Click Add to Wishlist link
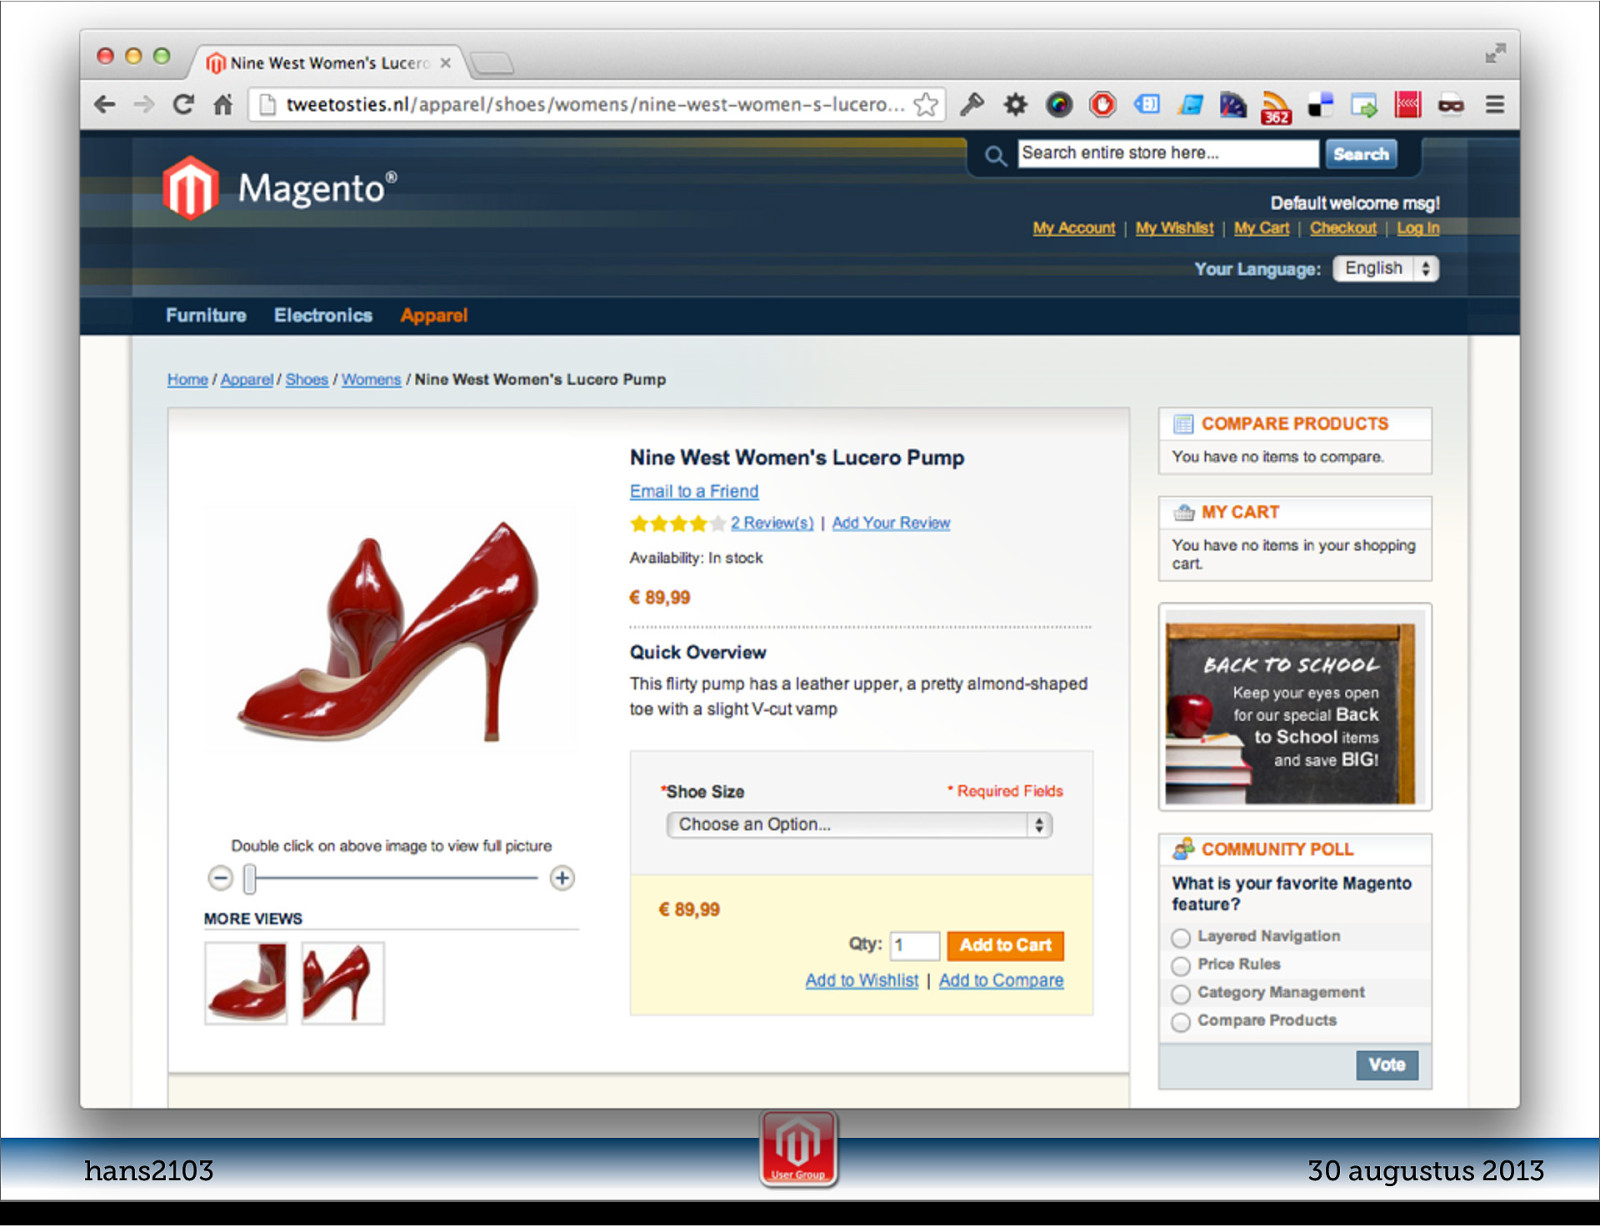 [x=862, y=981]
